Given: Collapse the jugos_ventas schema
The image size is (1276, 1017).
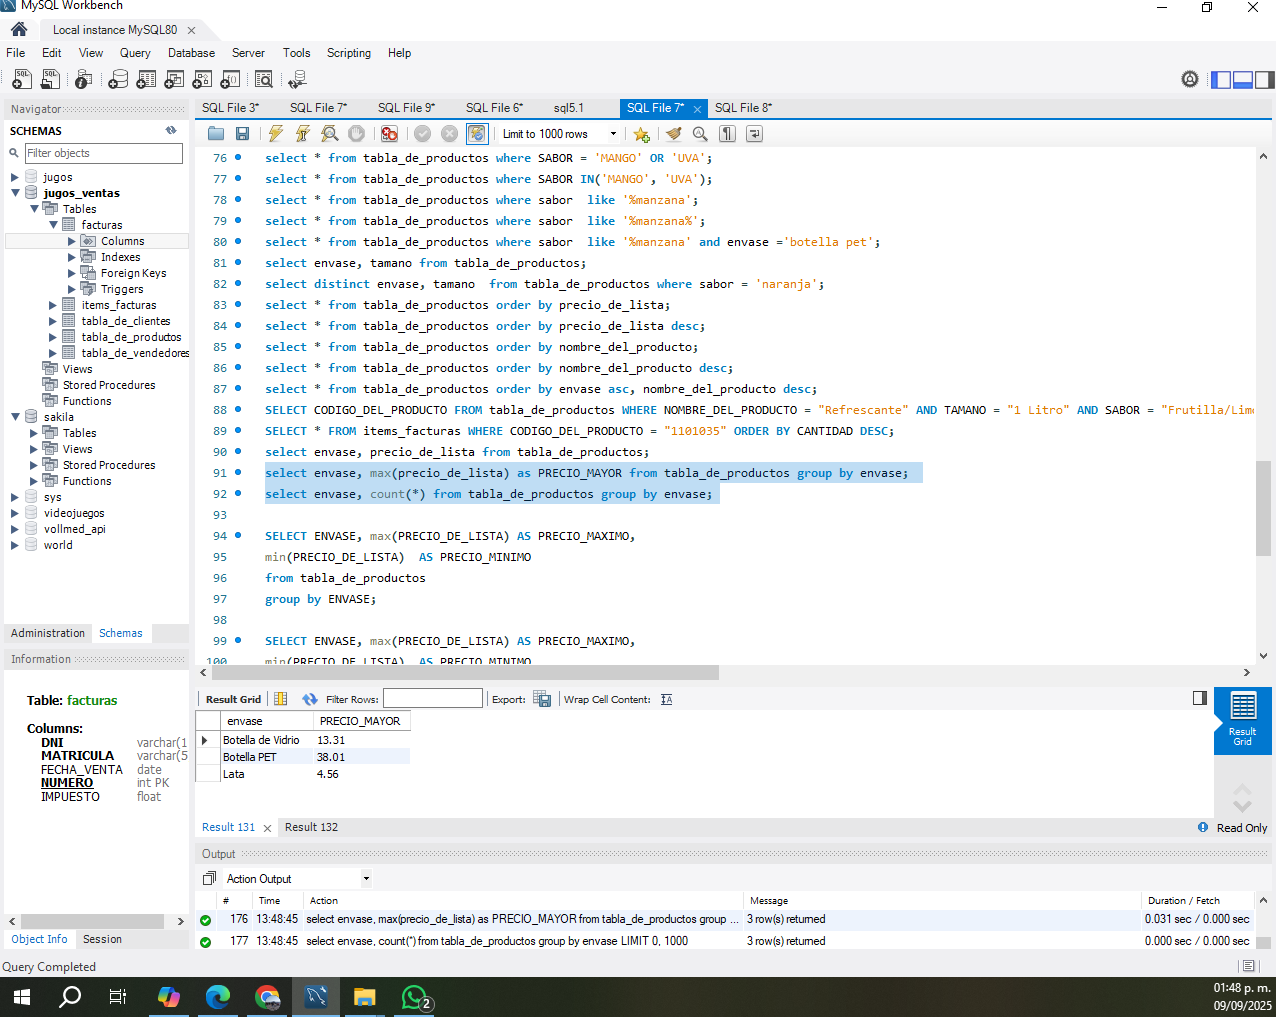Looking at the screenshot, I should click(x=15, y=193).
